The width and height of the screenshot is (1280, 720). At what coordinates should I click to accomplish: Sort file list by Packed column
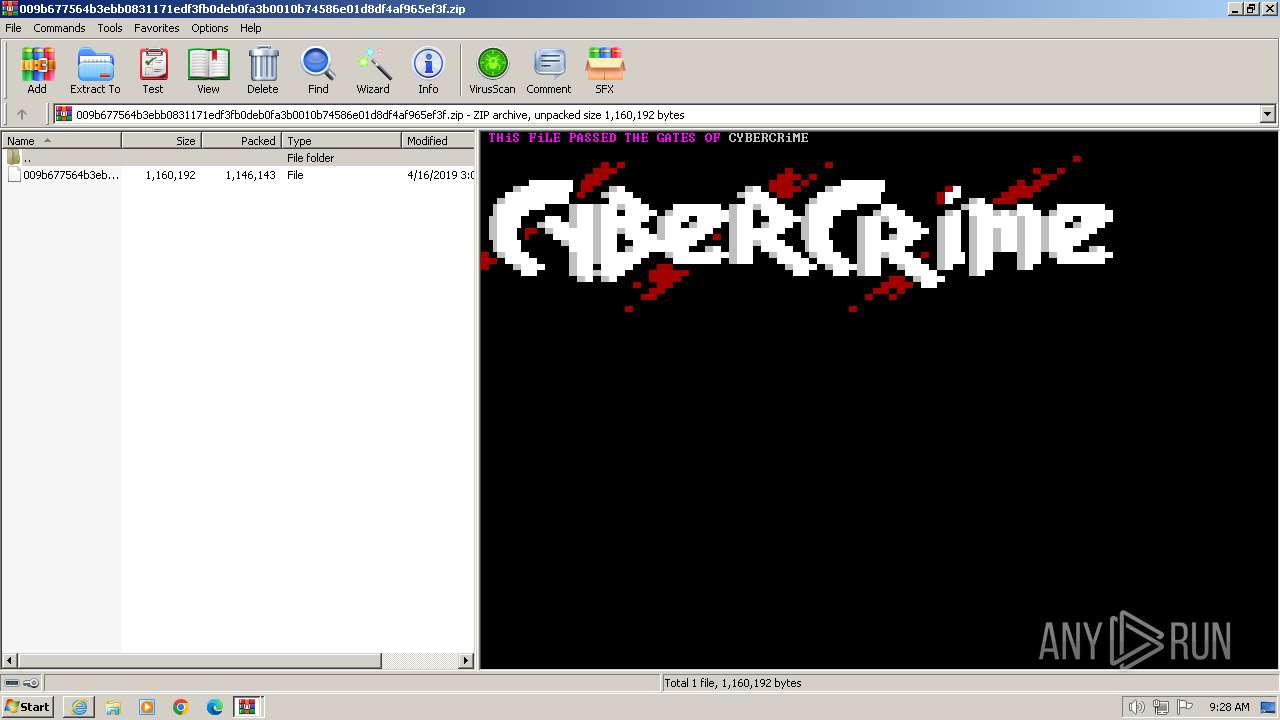click(241, 141)
